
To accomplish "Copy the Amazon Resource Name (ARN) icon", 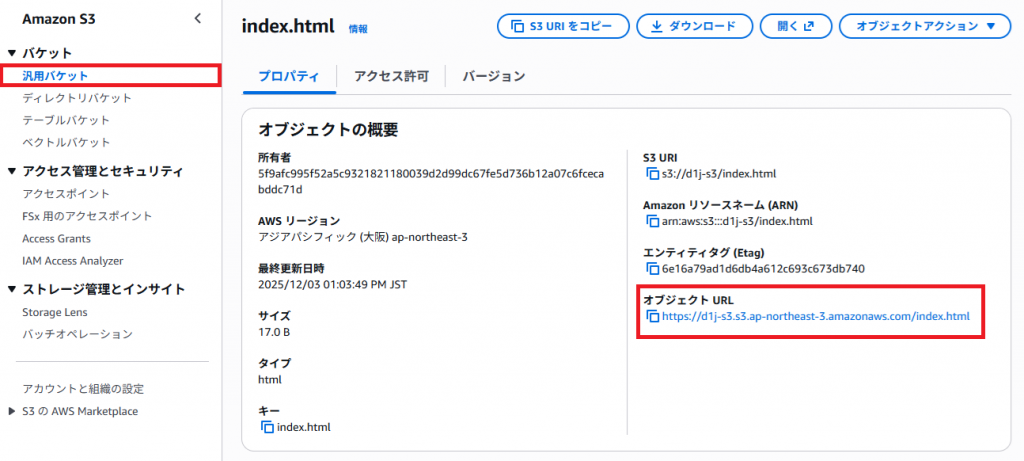I will coord(654,221).
